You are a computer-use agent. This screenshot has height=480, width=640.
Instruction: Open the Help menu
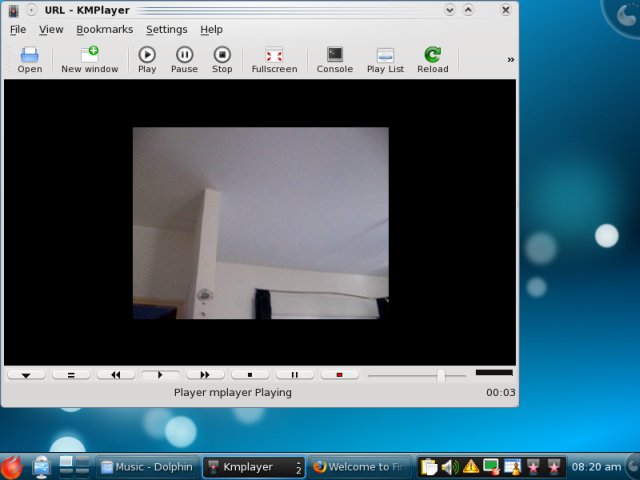[211, 29]
